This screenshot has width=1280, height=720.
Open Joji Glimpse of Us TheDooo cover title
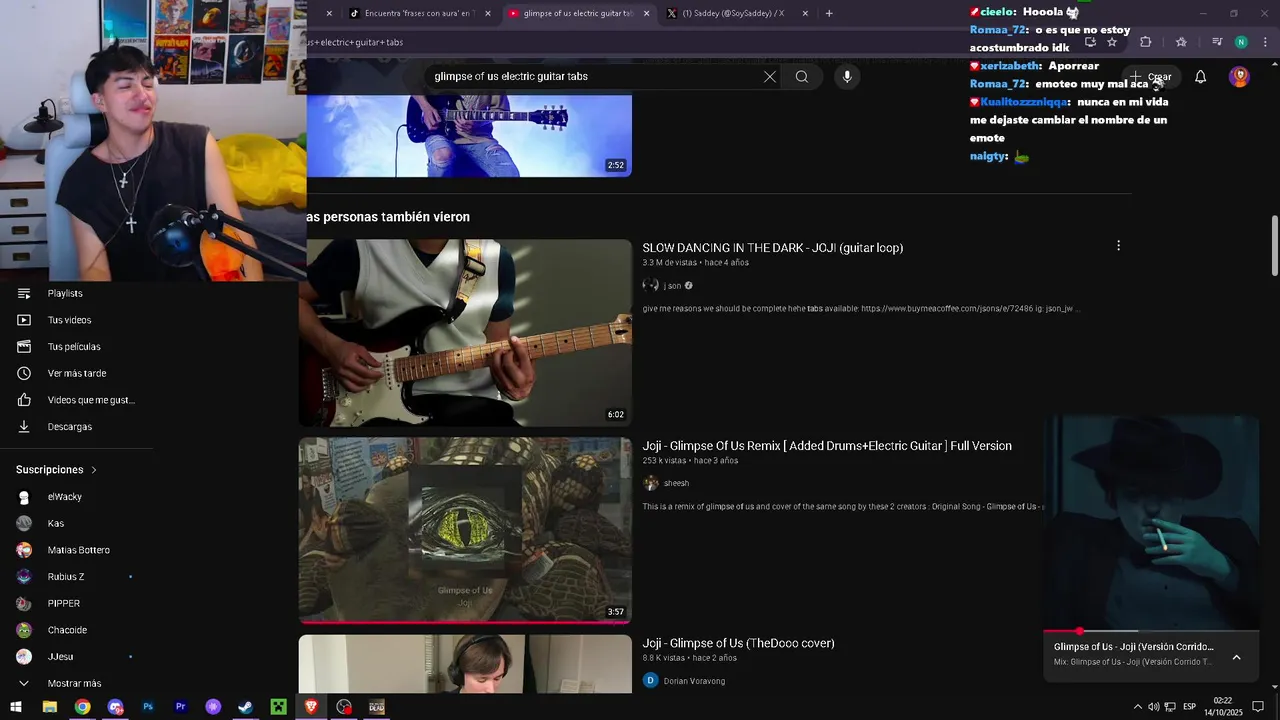tap(738, 643)
